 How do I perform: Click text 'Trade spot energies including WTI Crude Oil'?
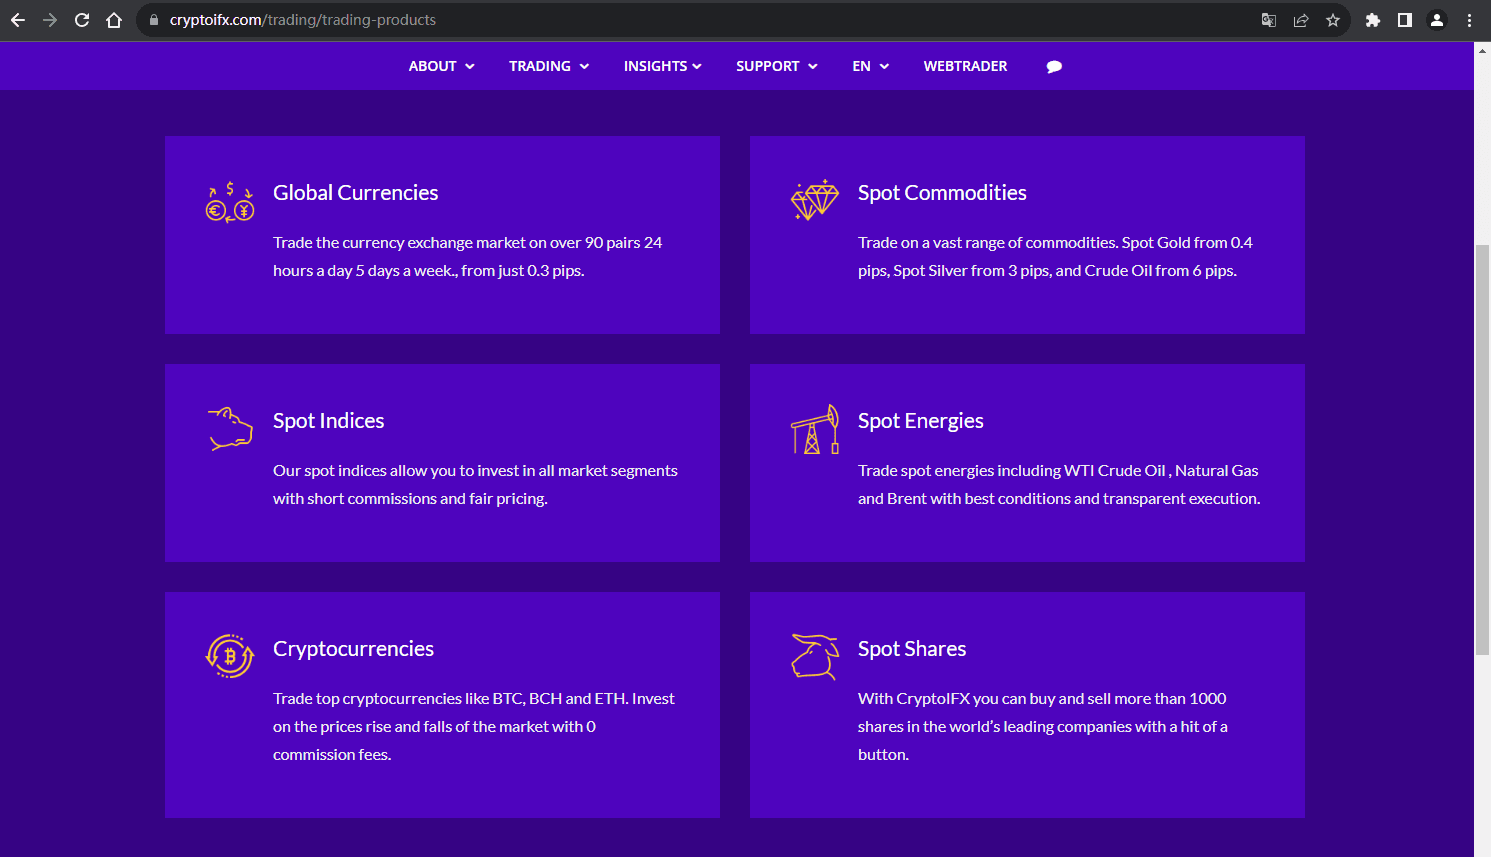(1012, 470)
